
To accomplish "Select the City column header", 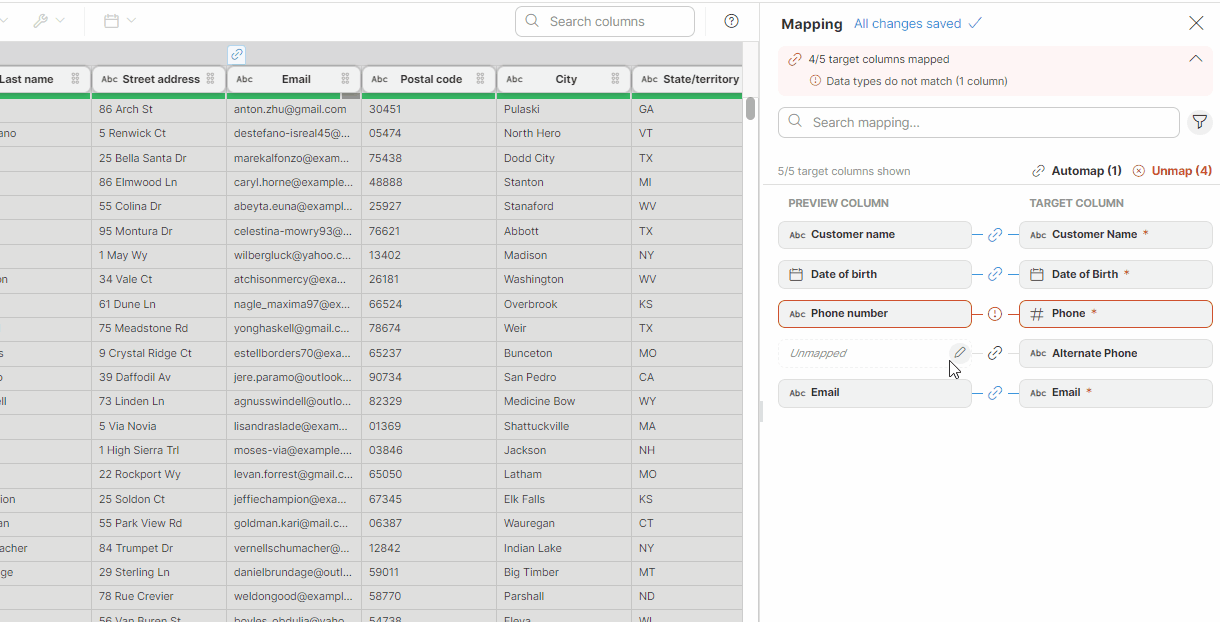I will (x=566, y=79).
